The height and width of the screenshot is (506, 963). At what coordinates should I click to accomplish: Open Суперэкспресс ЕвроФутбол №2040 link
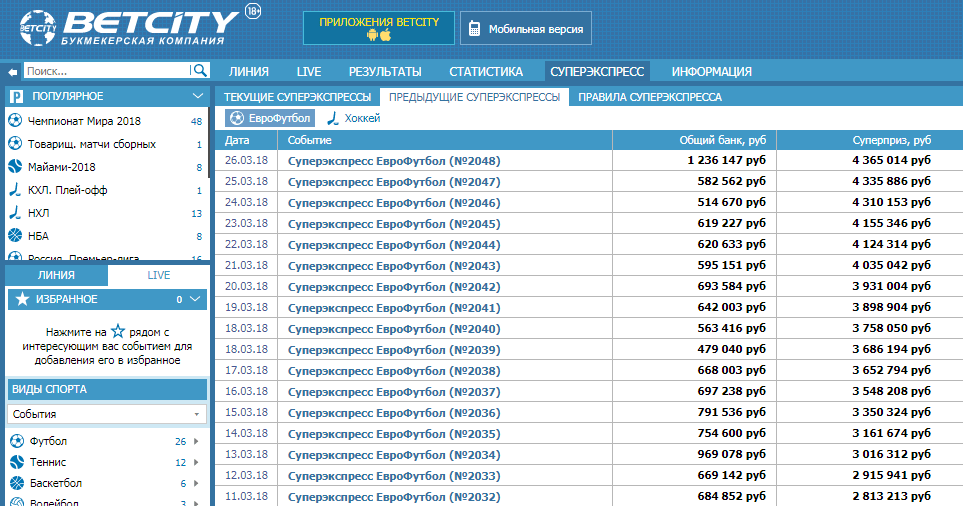(394, 329)
